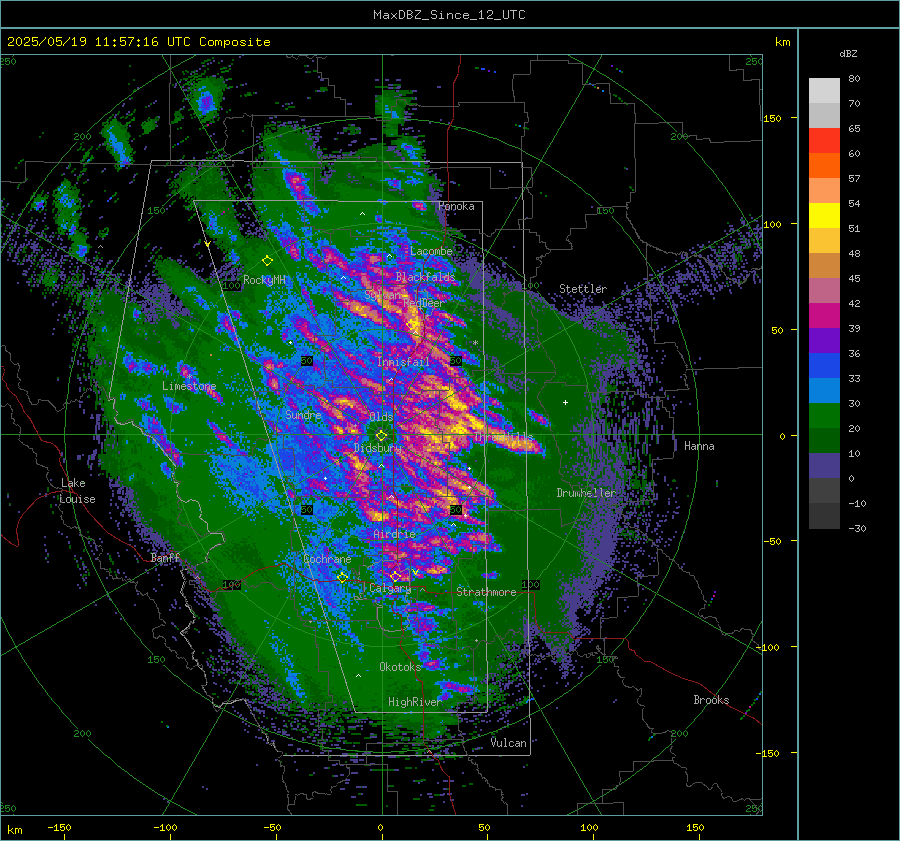Pick the magenta swatch between 42 and 39
The image size is (900, 841).
pos(824,316)
